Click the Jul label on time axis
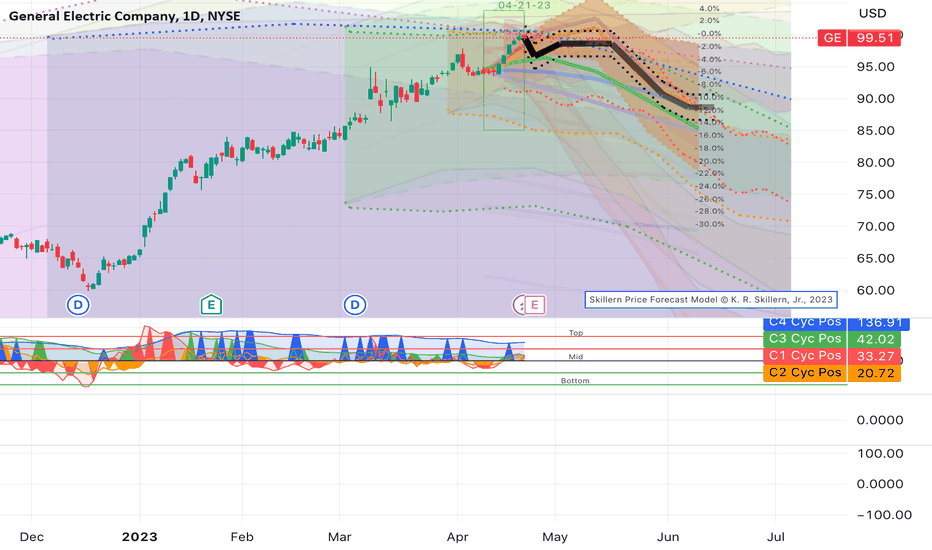932x550 pixels. (776, 537)
